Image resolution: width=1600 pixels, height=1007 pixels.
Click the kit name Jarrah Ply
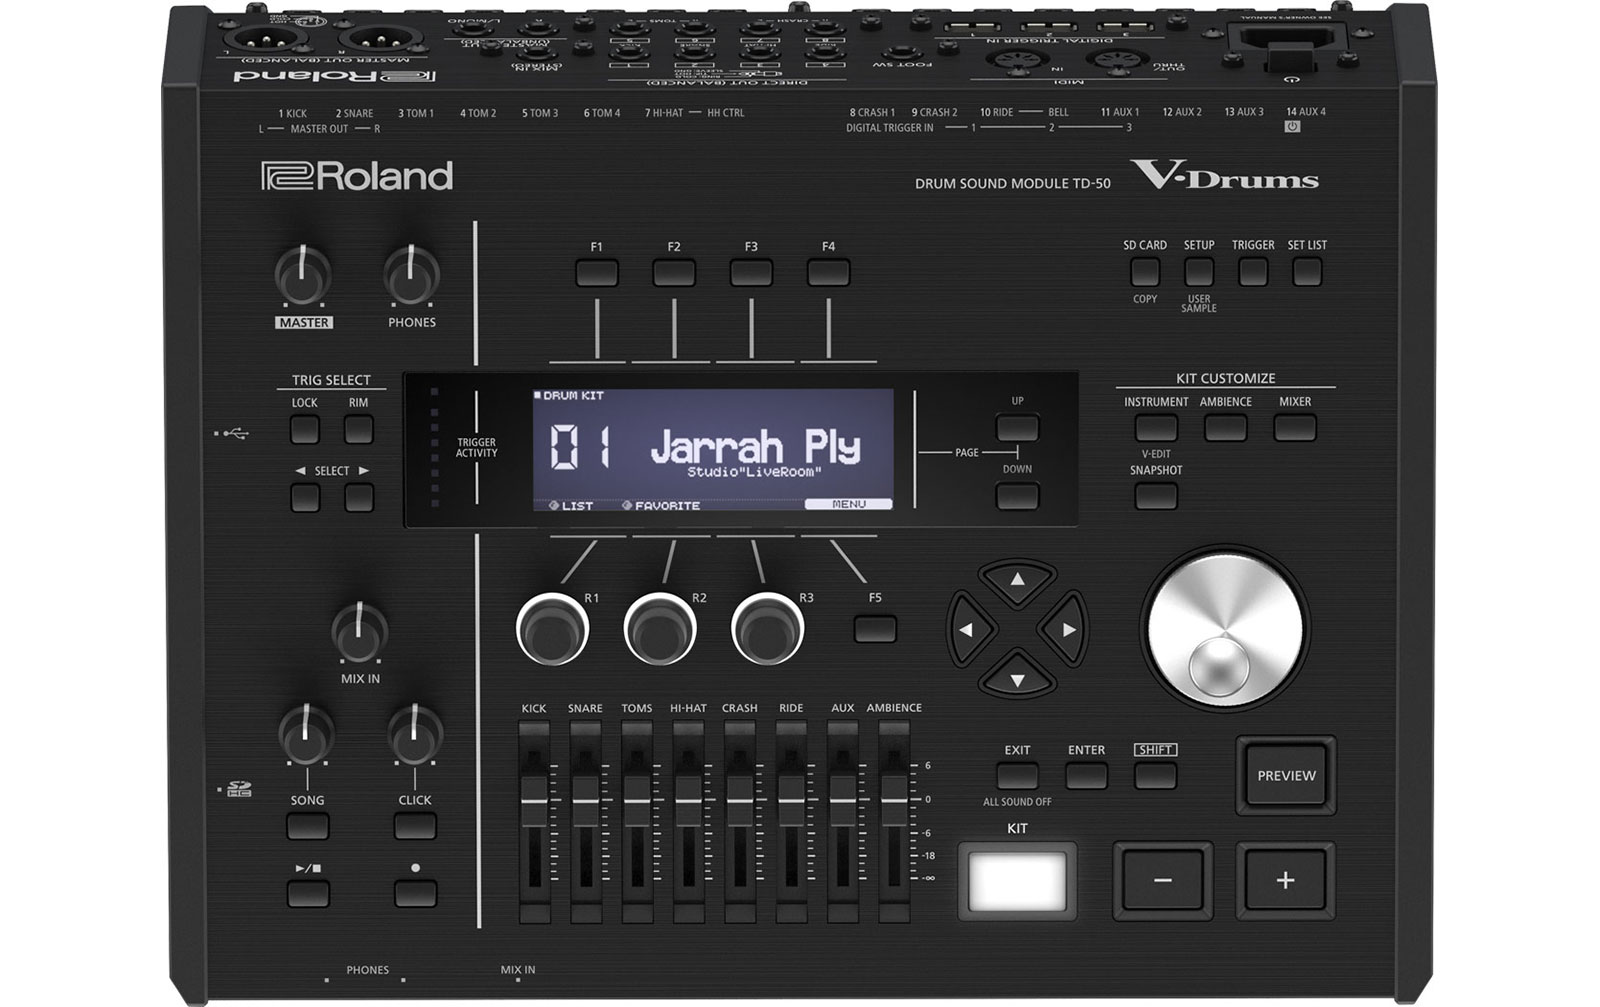tap(755, 446)
